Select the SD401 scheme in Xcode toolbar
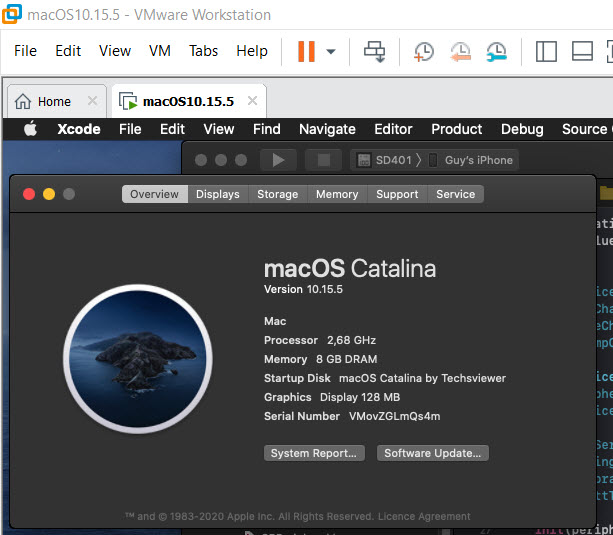Screen dimensions: 613x535 [385, 160]
